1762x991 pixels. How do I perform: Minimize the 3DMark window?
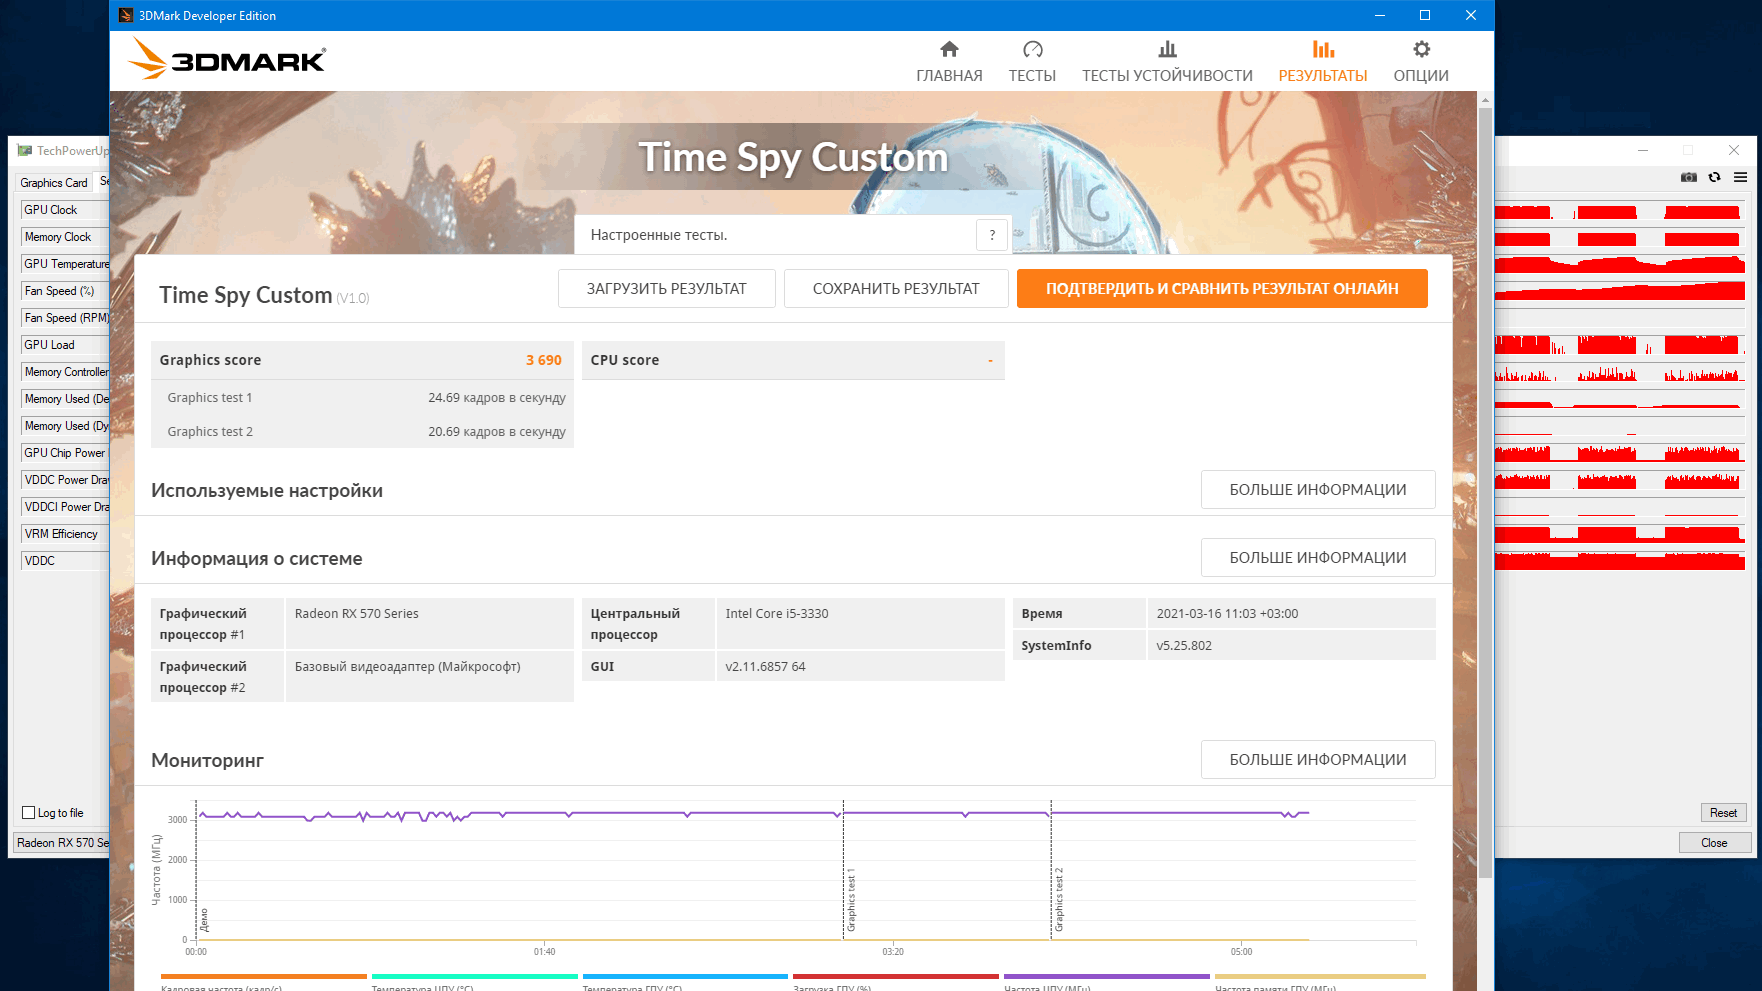pyautogui.click(x=1380, y=15)
